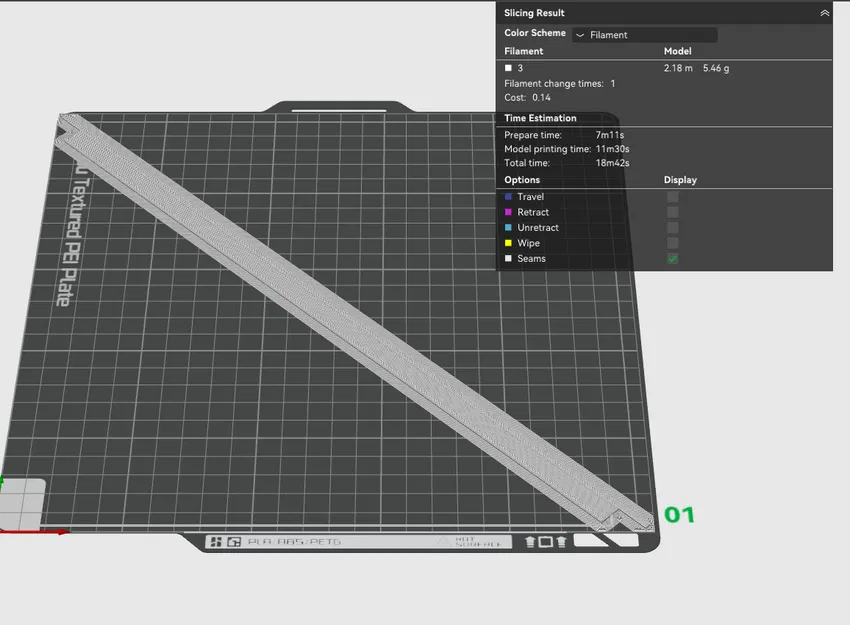
Task: Click the '2.18 m' filament length
Action: [678, 68]
